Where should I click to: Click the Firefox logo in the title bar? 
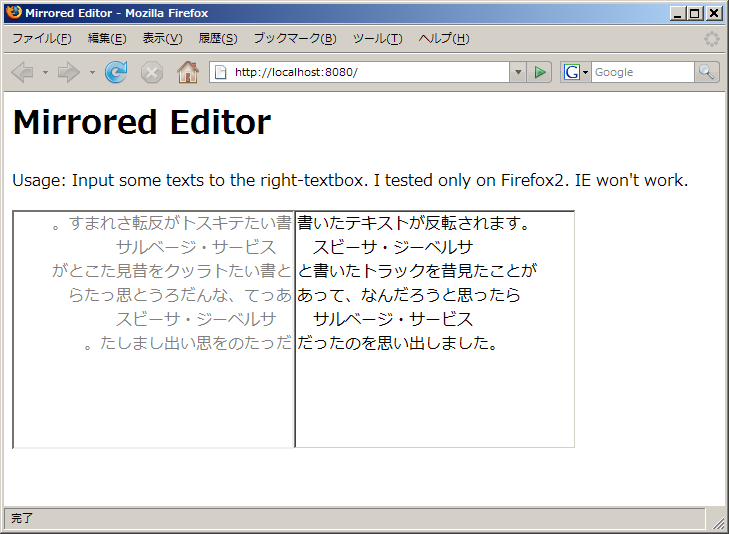[x=14, y=13]
